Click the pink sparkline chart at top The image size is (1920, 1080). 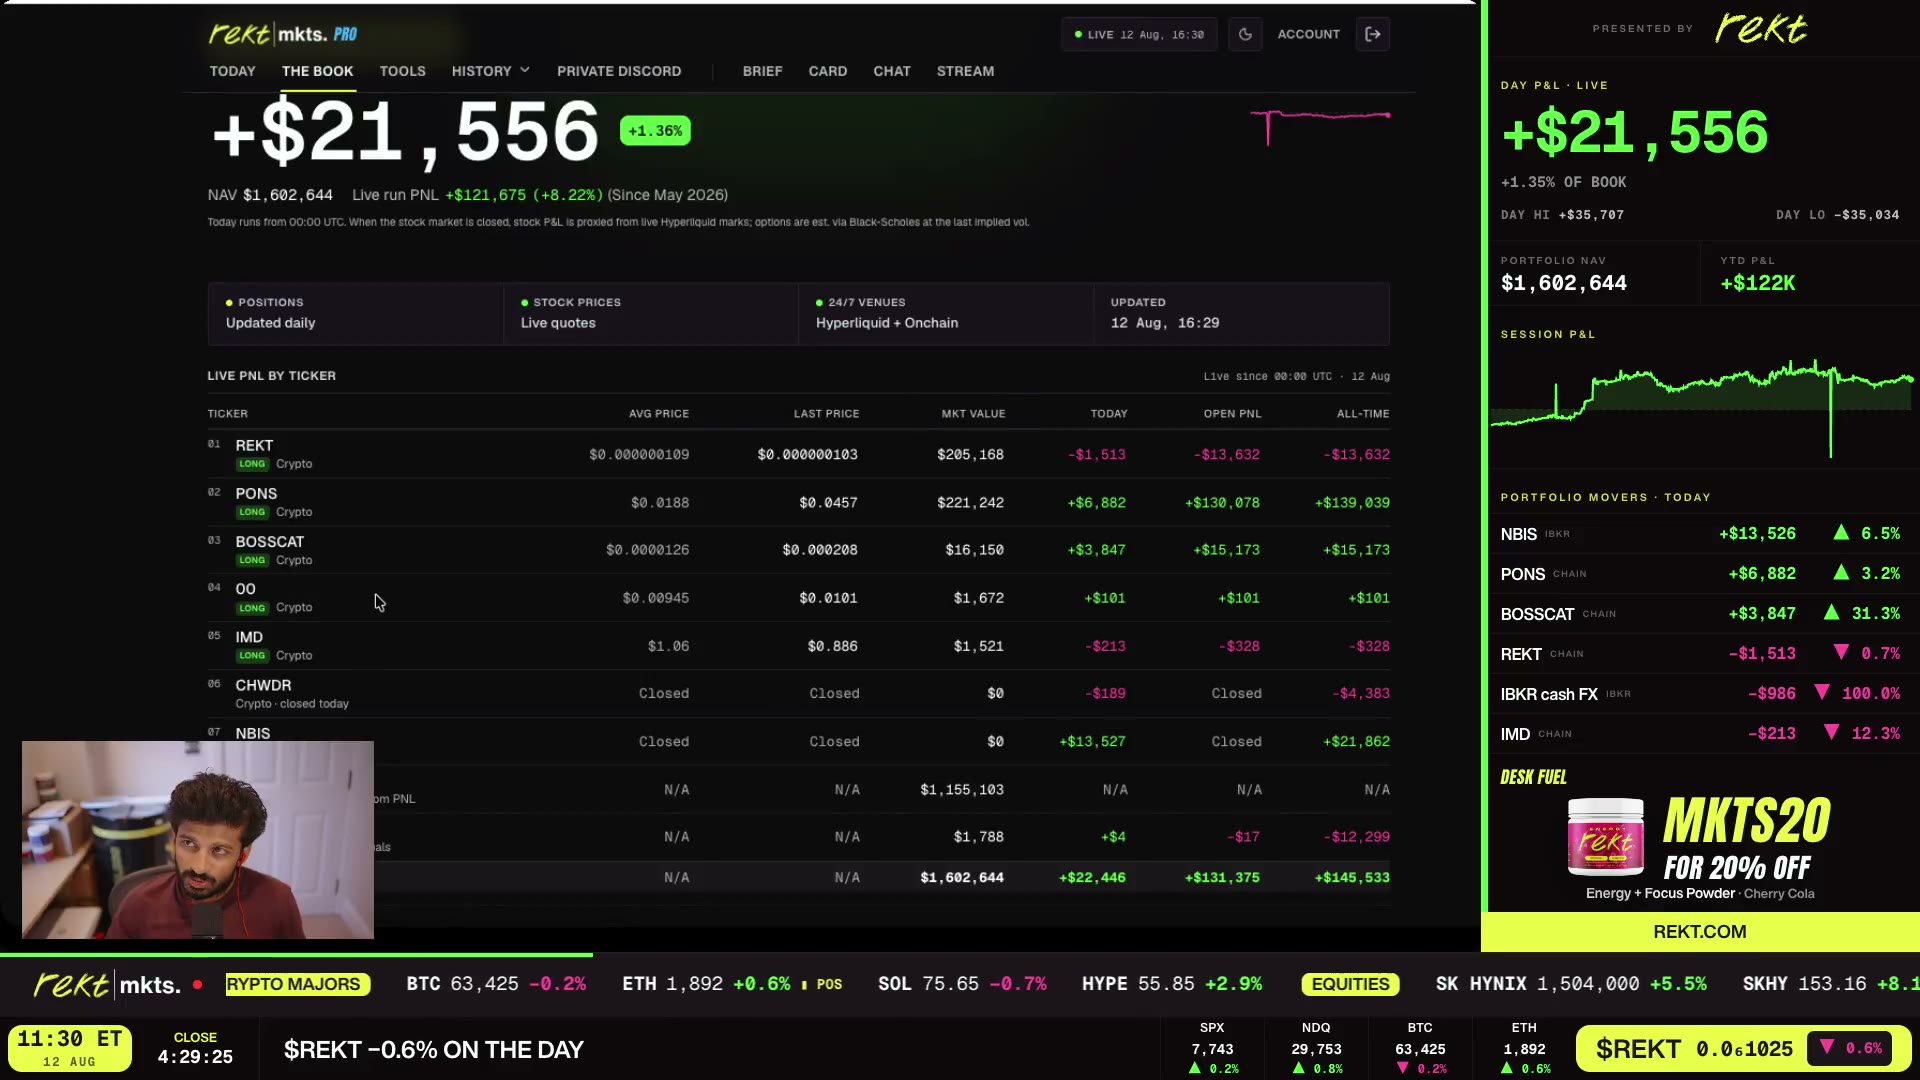1320,126
